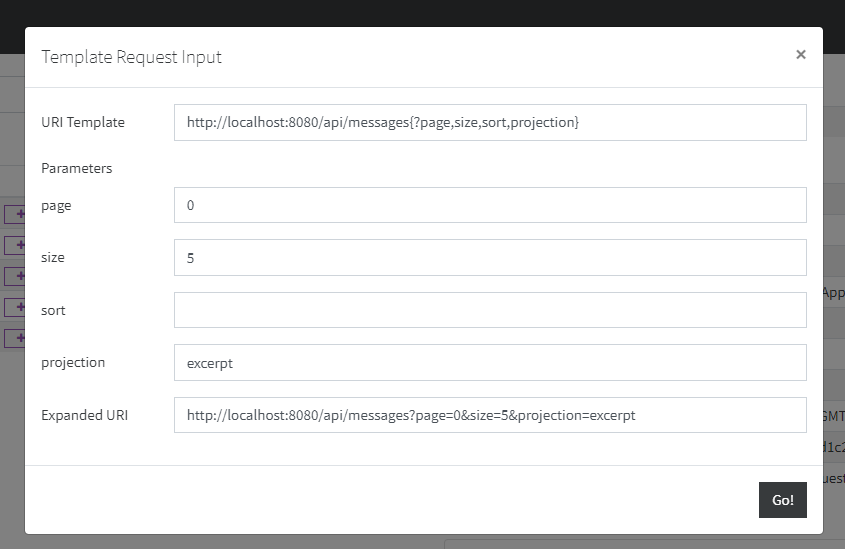Viewport: 845px width, 549px height.
Task: Click the Expanded URI field
Action: pyautogui.click(x=490, y=415)
